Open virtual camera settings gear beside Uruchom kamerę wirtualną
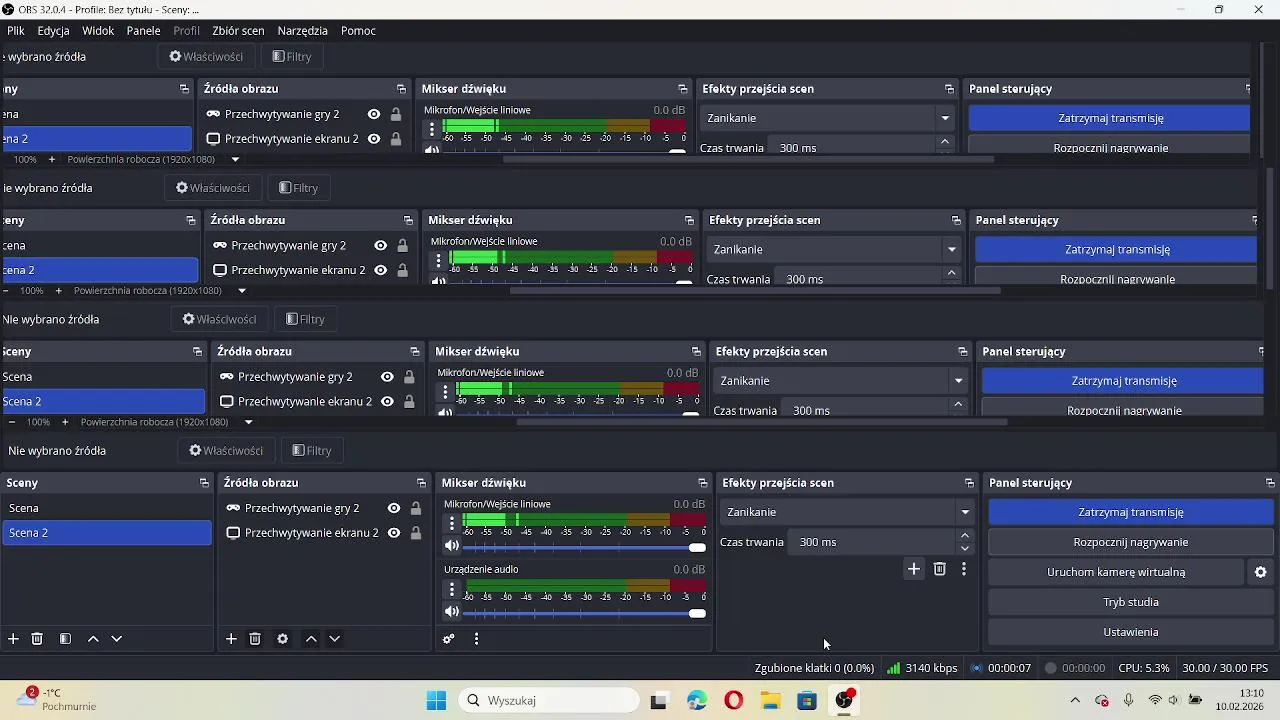Screen dimensions: 1280x720 [1261, 572]
